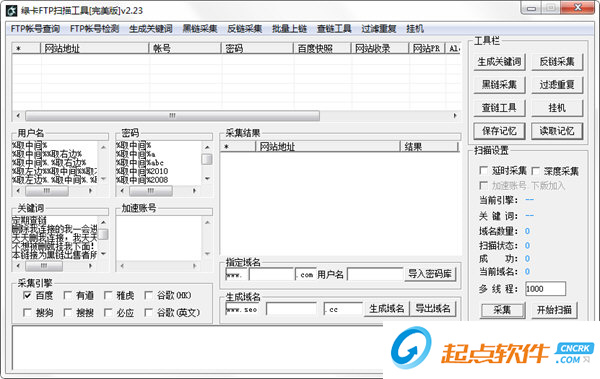Click the 保存记忆 button
The height and width of the screenshot is (379, 600).
(x=499, y=131)
